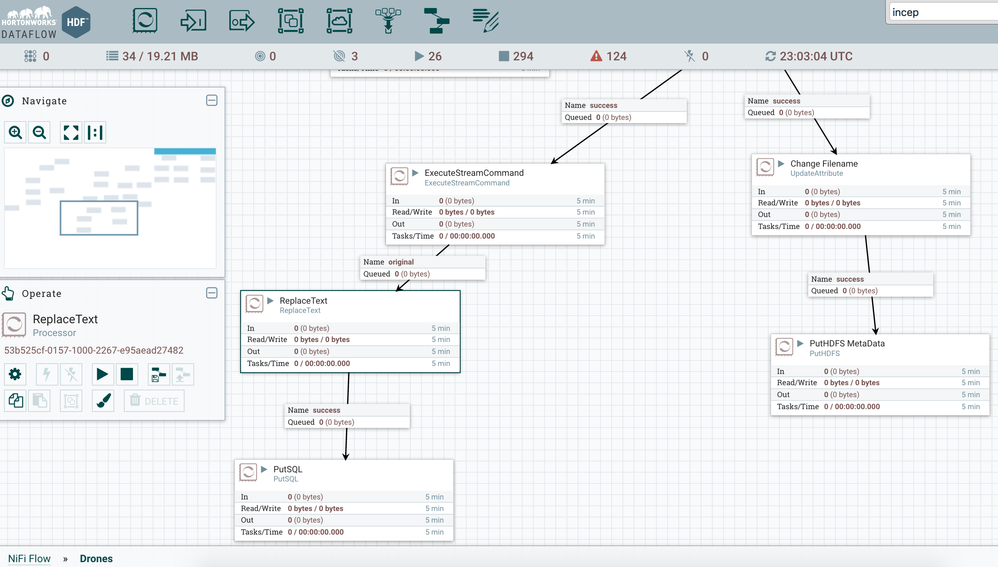Select the Process Group toolbar icon

click(x=290, y=19)
